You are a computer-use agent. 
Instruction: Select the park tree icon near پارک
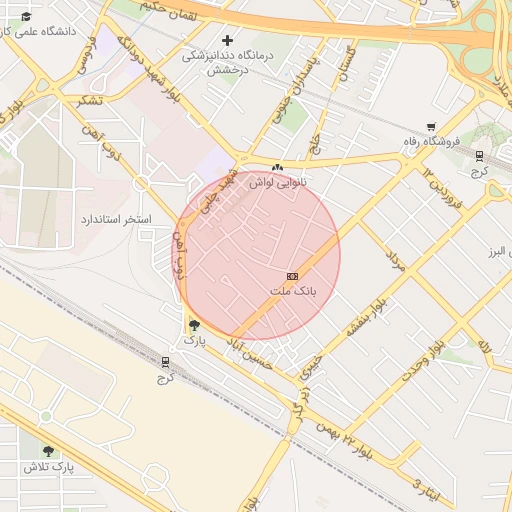click(x=194, y=325)
